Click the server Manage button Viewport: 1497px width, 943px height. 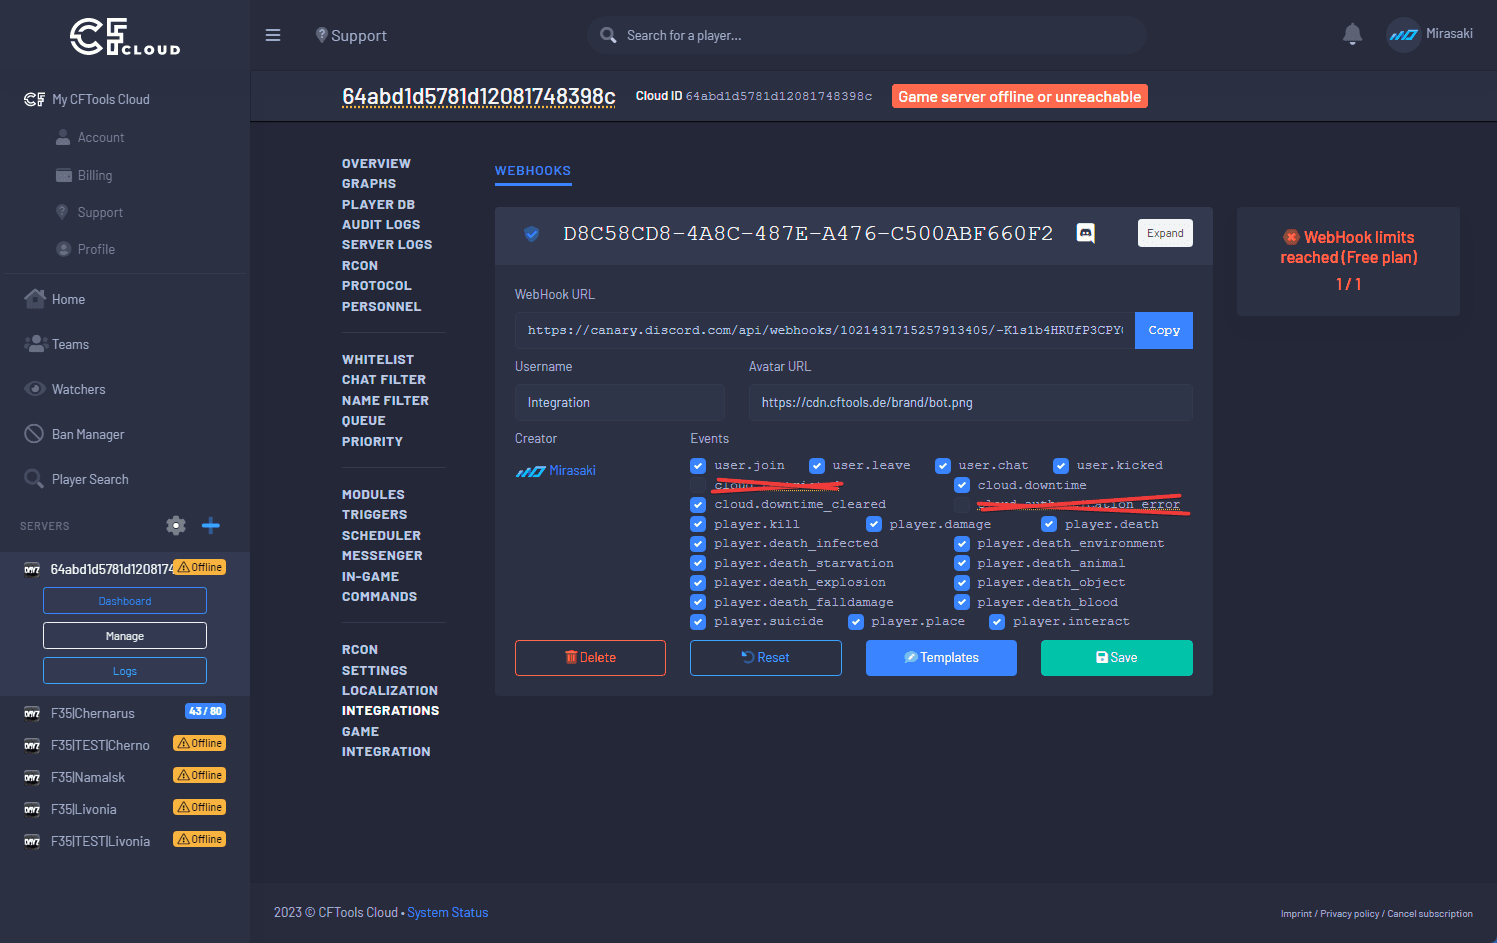pos(125,636)
